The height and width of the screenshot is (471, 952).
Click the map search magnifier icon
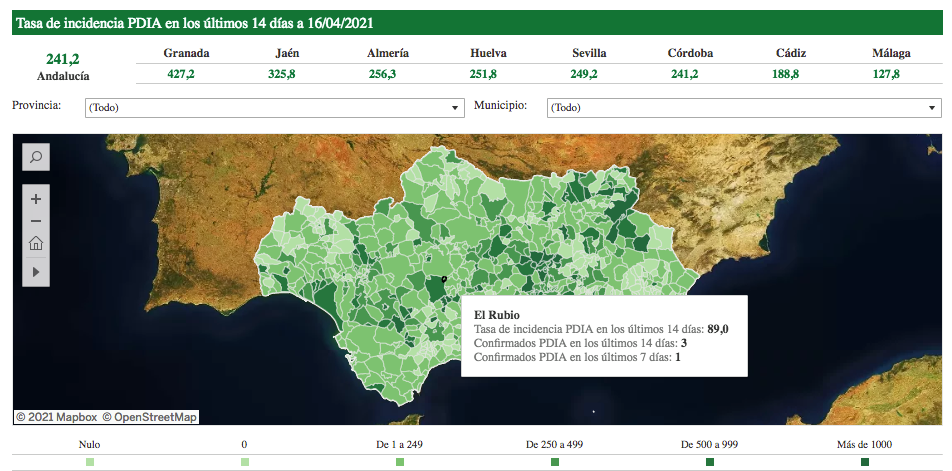point(36,157)
